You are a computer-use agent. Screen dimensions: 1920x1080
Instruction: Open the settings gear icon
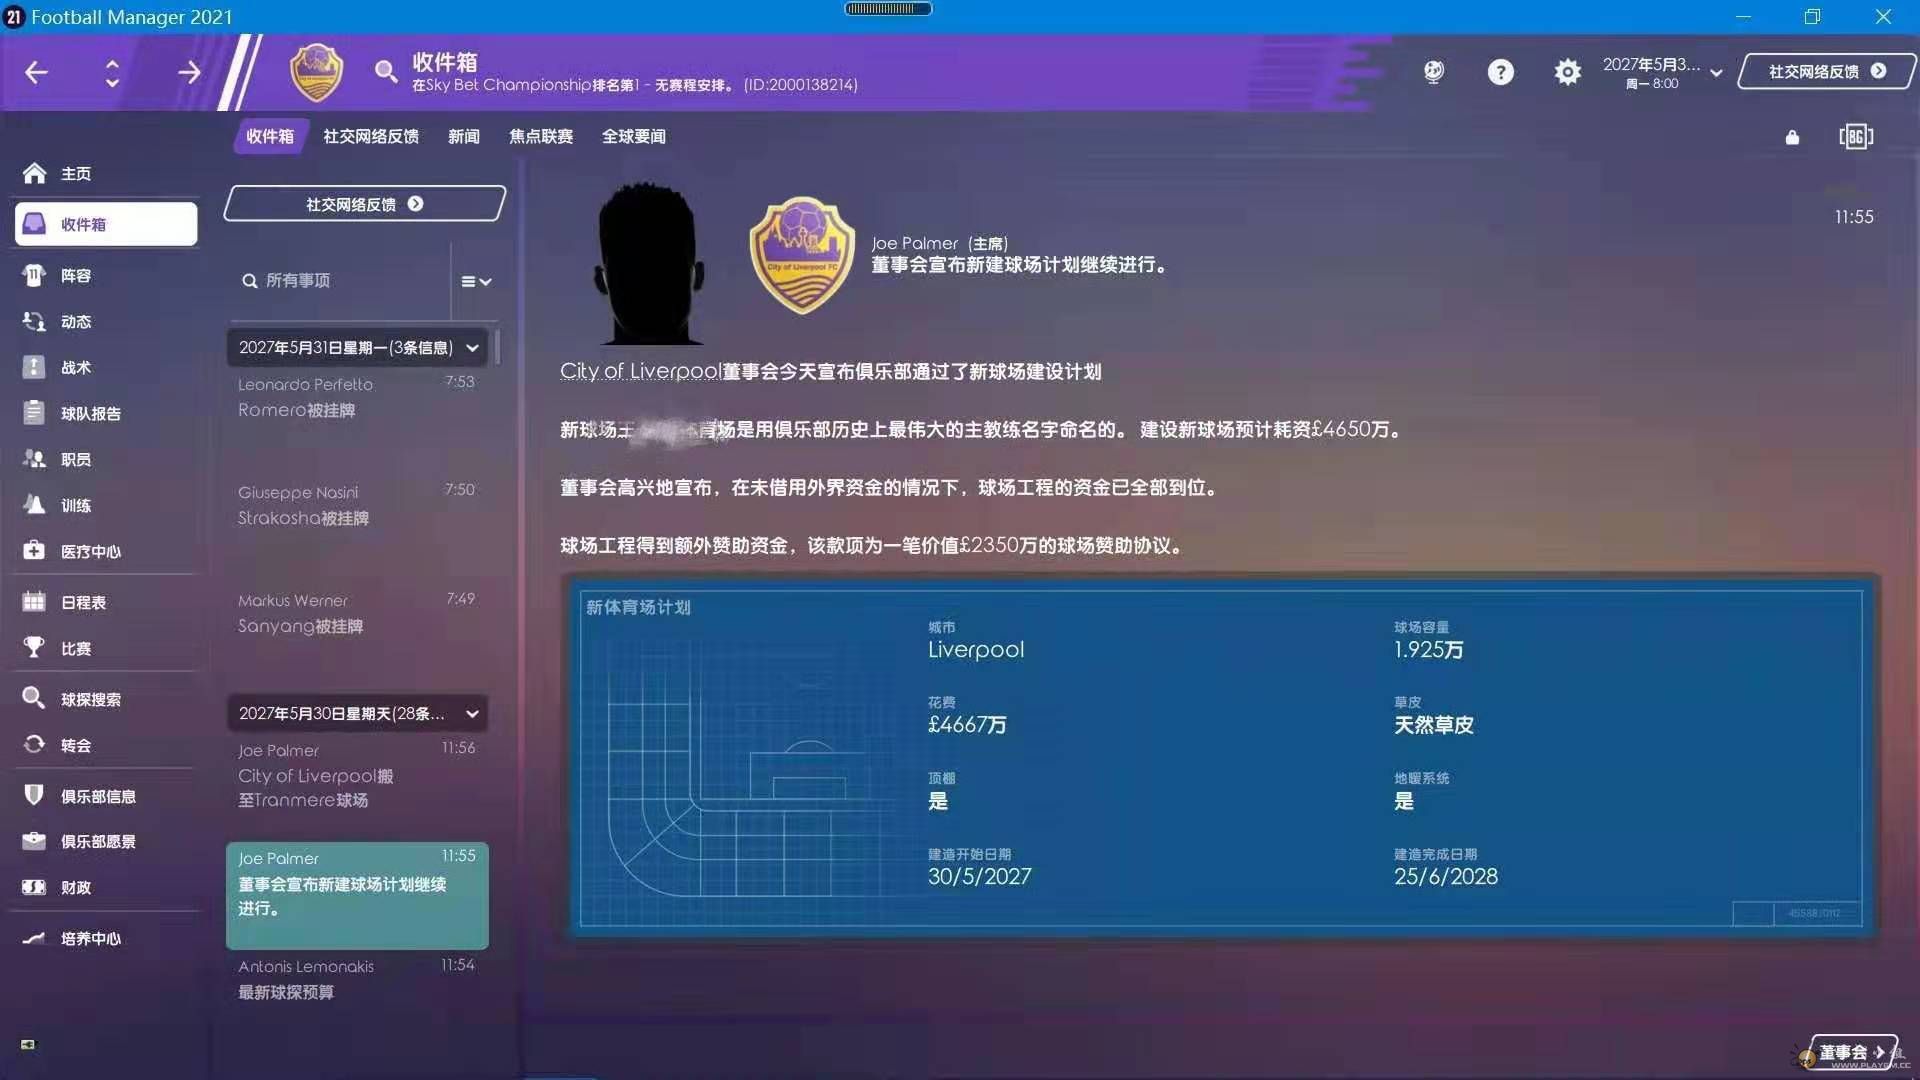tap(1567, 72)
